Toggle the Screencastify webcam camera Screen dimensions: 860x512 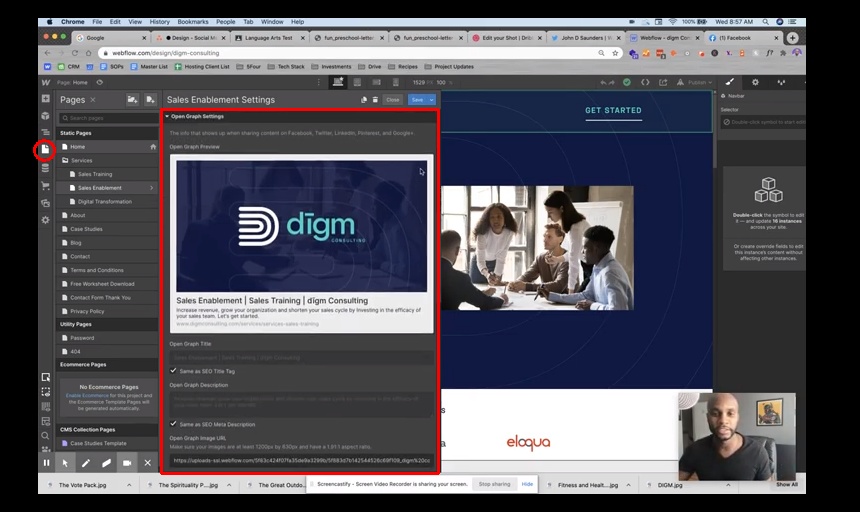tap(127, 463)
